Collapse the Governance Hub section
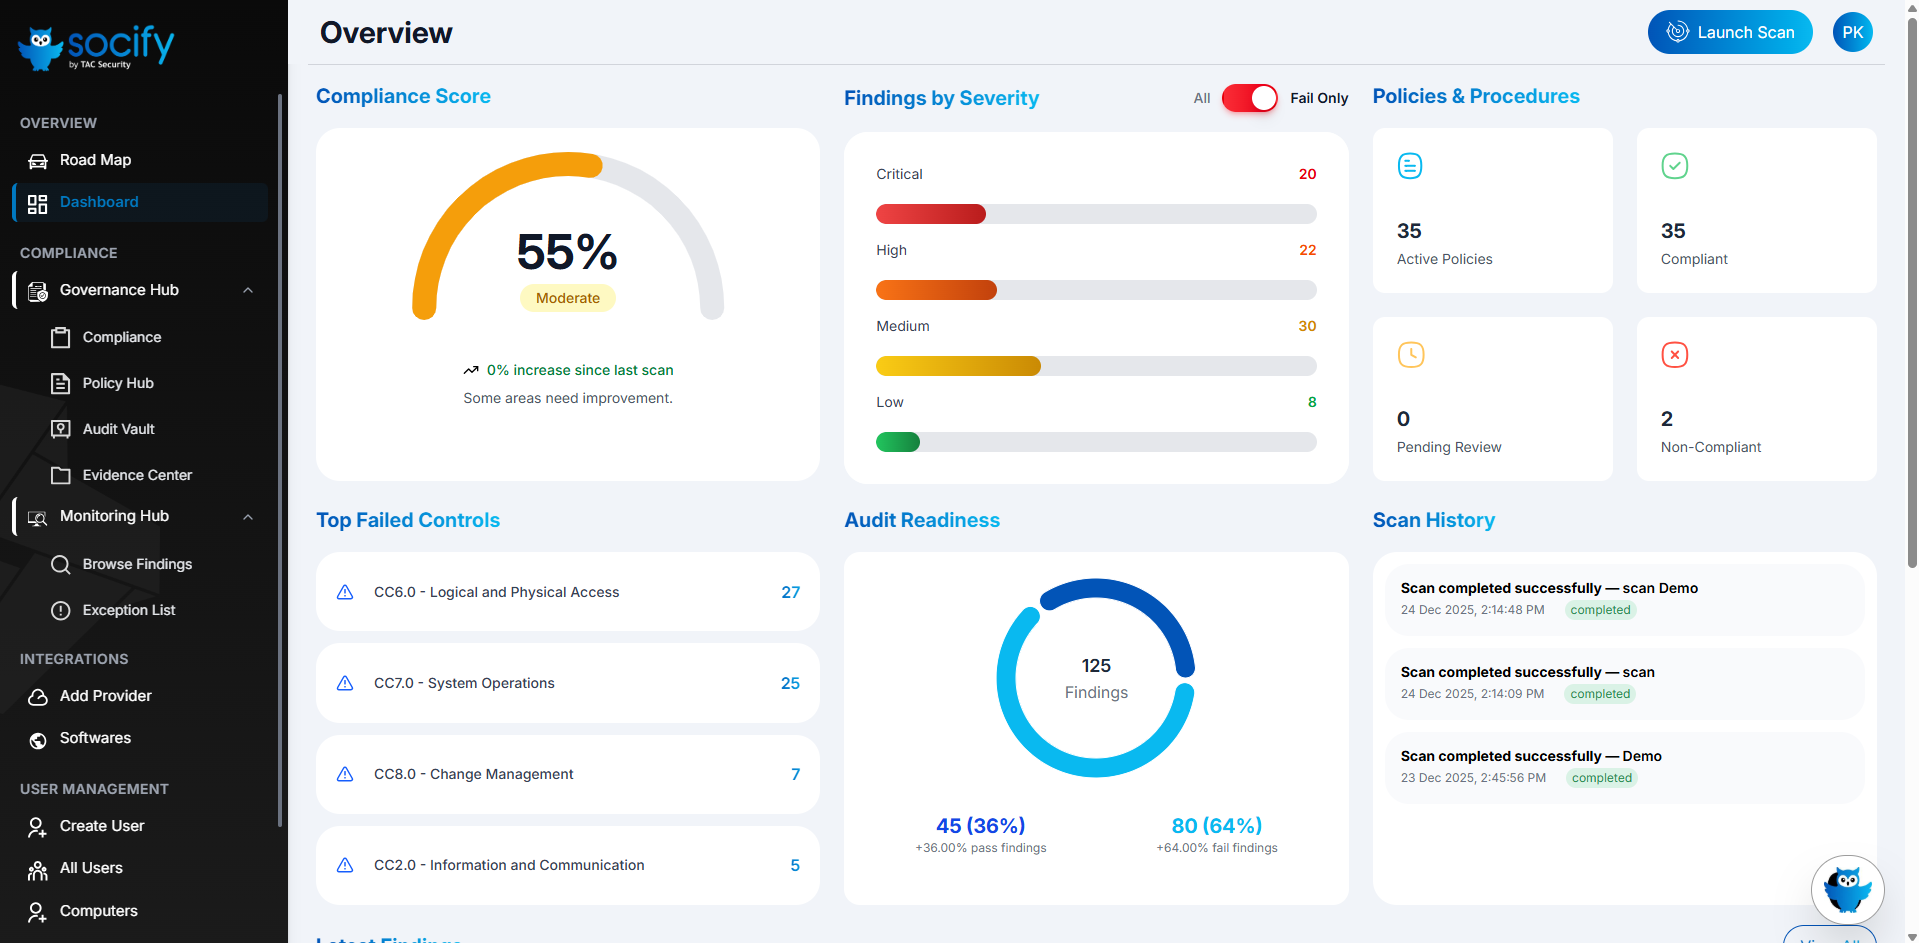 (248, 291)
